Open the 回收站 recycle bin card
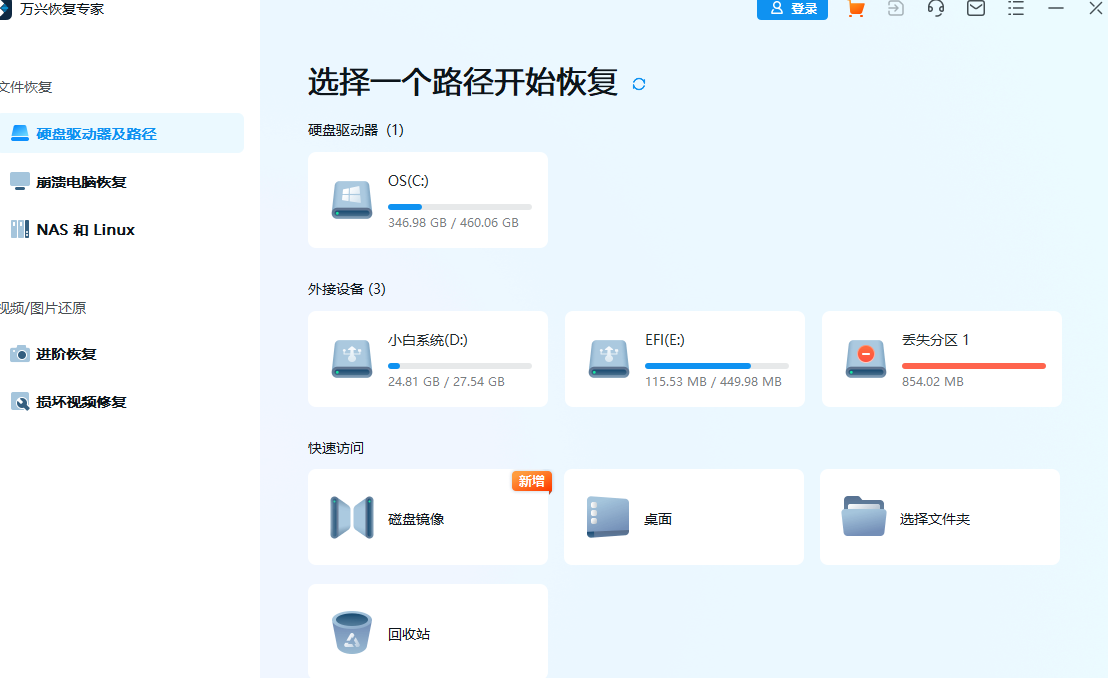The height and width of the screenshot is (678, 1108). tap(427, 632)
